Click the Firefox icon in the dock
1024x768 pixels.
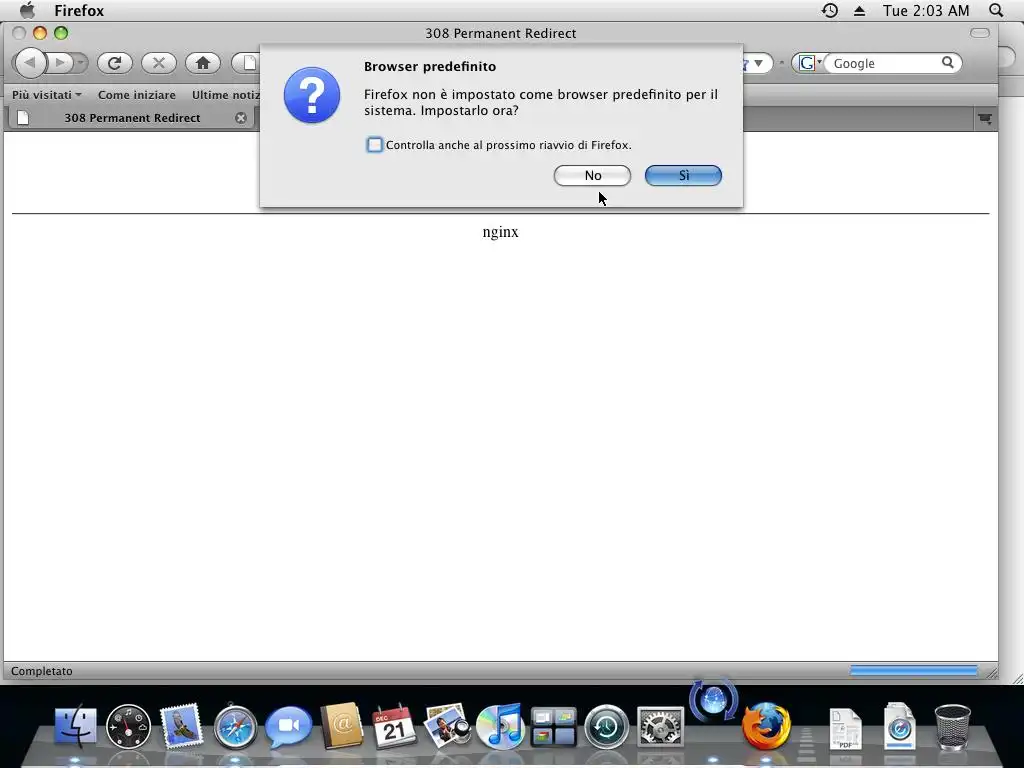point(766,726)
